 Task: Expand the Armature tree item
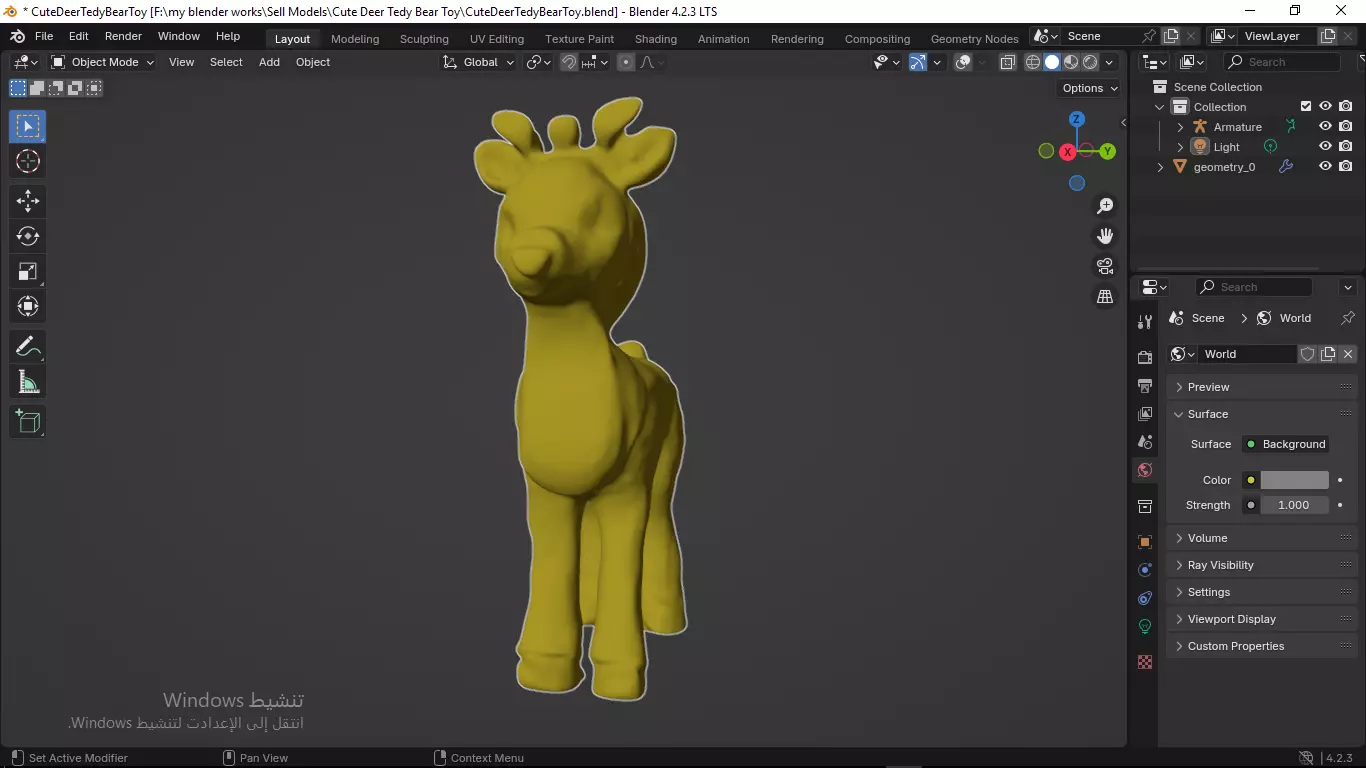[1180, 127]
